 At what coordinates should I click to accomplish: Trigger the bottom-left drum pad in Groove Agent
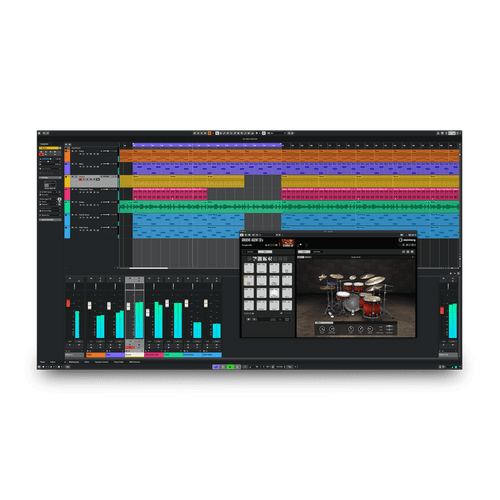point(249,305)
